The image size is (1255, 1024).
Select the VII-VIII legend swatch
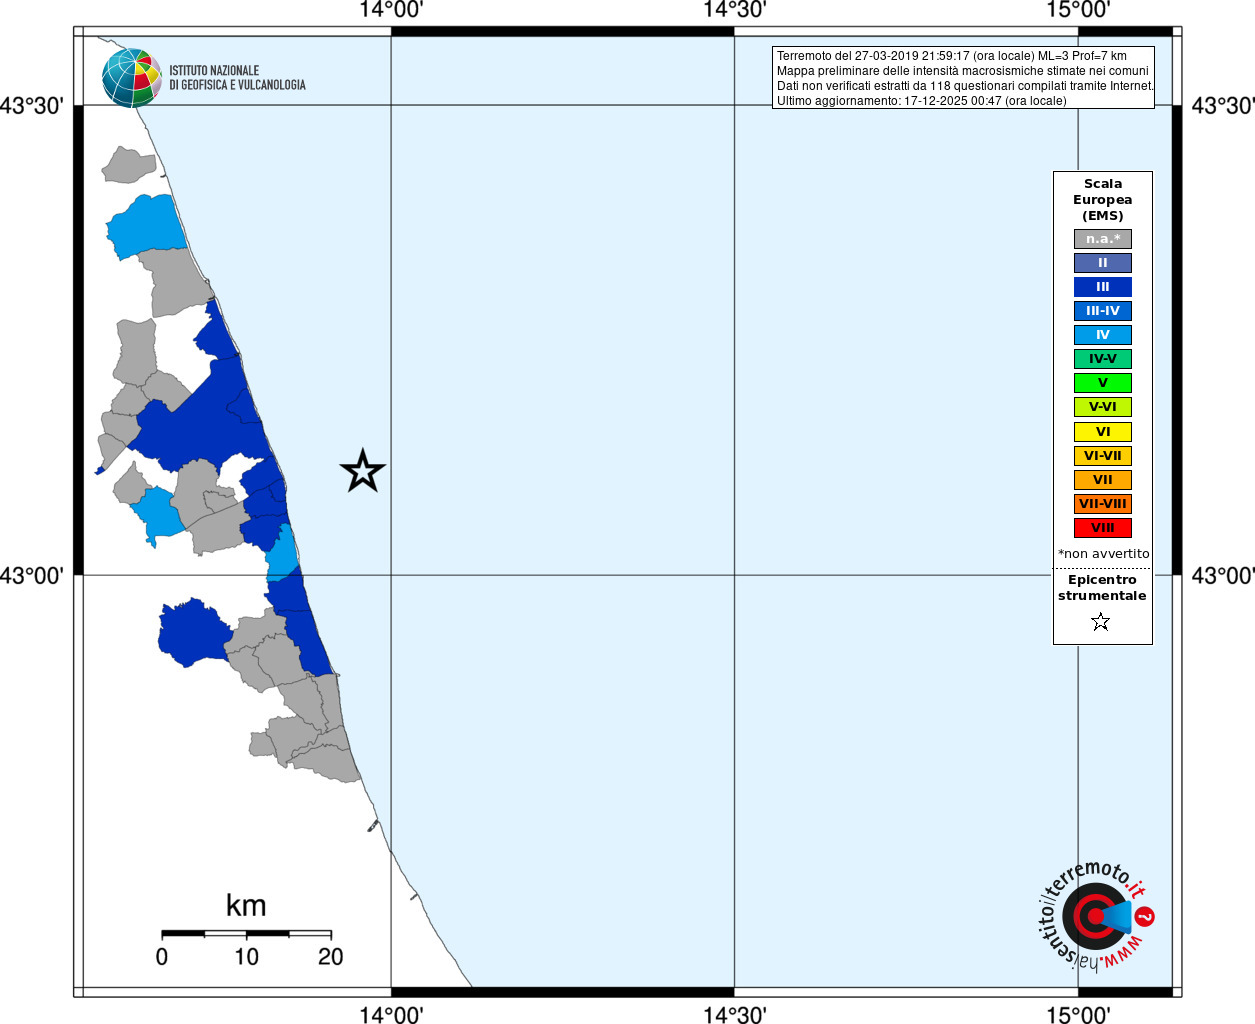[x=1103, y=504]
